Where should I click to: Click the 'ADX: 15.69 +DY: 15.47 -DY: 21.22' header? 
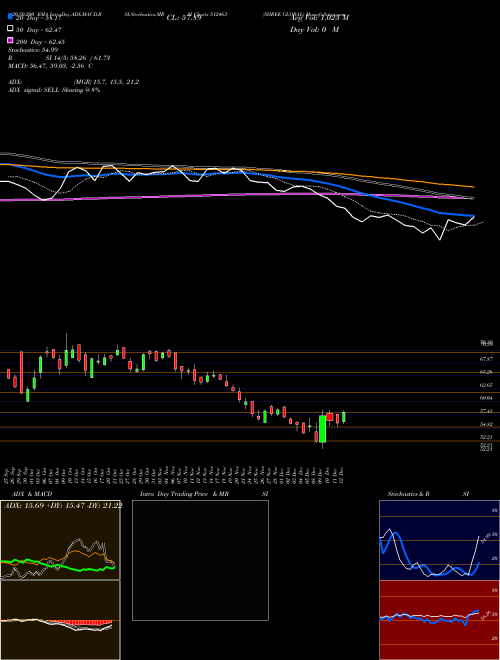(x=63, y=505)
